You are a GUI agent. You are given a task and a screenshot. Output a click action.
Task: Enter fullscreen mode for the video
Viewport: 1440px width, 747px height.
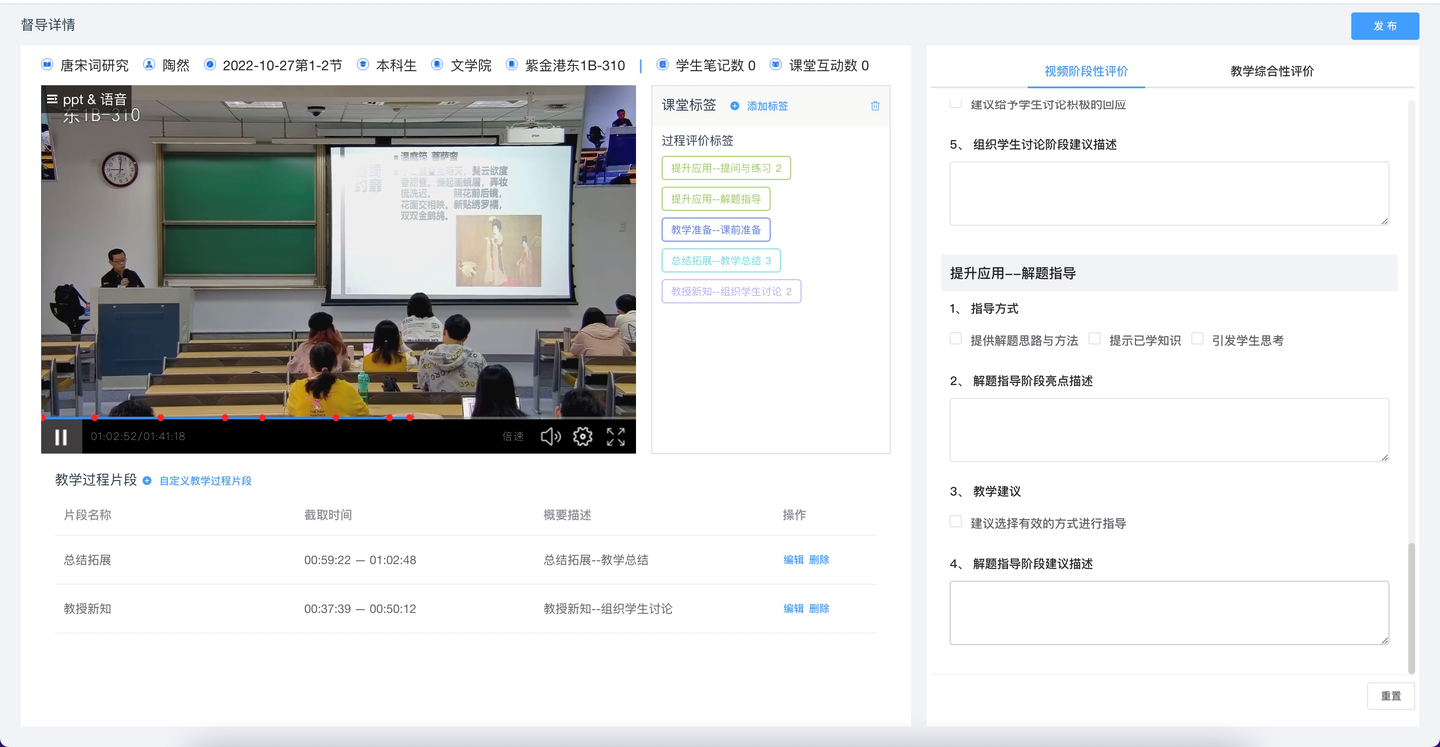616,437
